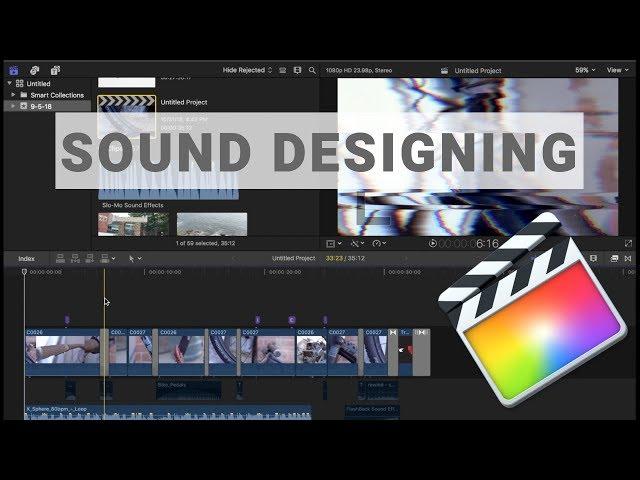Select the X_Sphere_80bpm Loop audio track
This screenshot has width=640, height=480.
(x=168, y=412)
